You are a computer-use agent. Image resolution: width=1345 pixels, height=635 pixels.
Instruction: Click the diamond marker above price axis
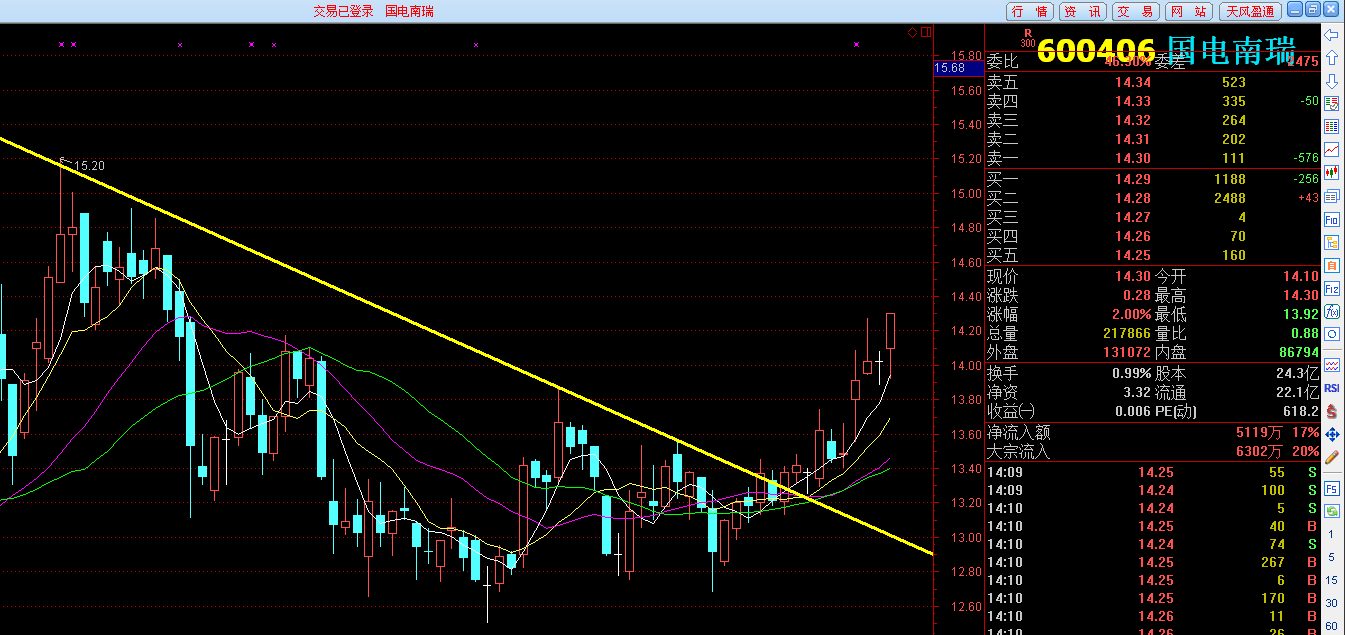912,33
